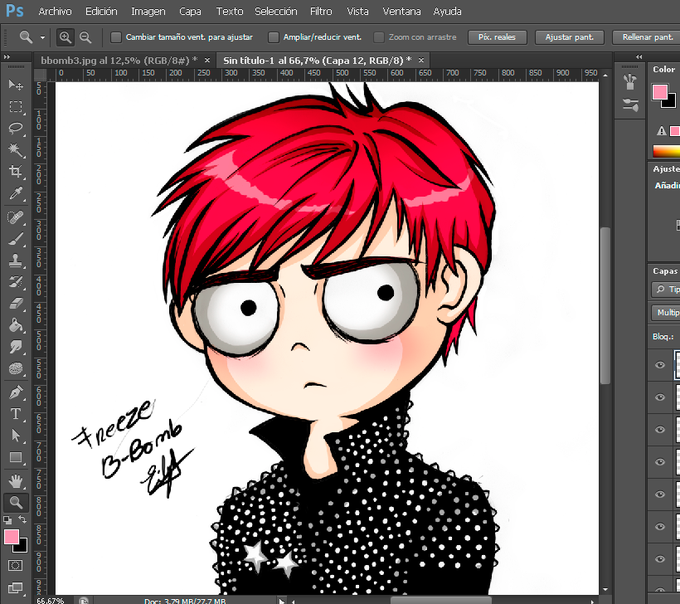Select the Sponge tool
The image size is (680, 604).
tap(16, 369)
